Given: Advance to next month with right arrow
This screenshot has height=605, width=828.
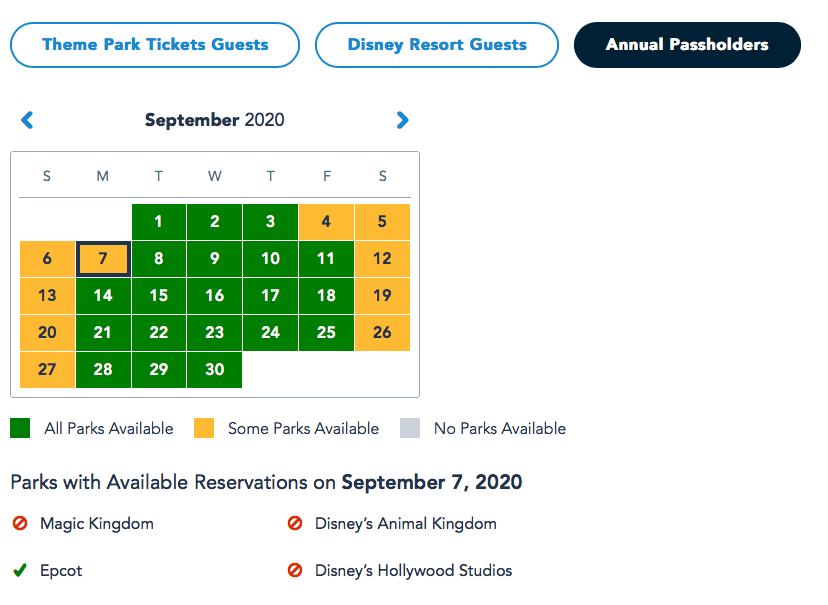Looking at the screenshot, I should (402, 121).
